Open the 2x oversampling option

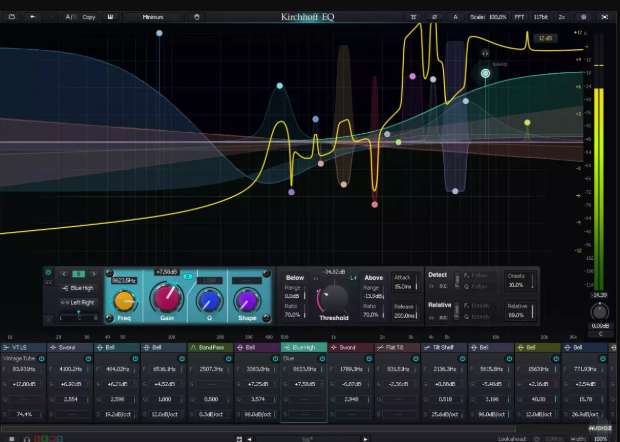pyautogui.click(x=561, y=17)
